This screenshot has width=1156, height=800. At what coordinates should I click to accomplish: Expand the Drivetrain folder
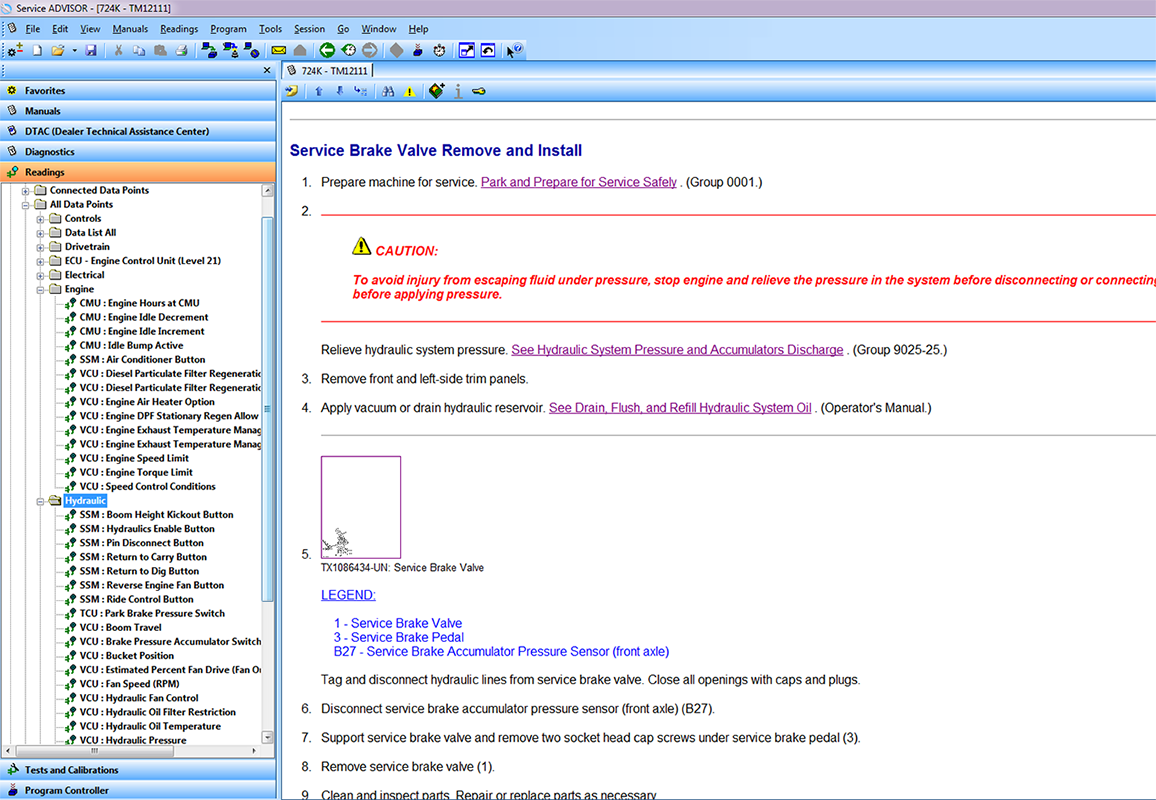click(x=41, y=247)
